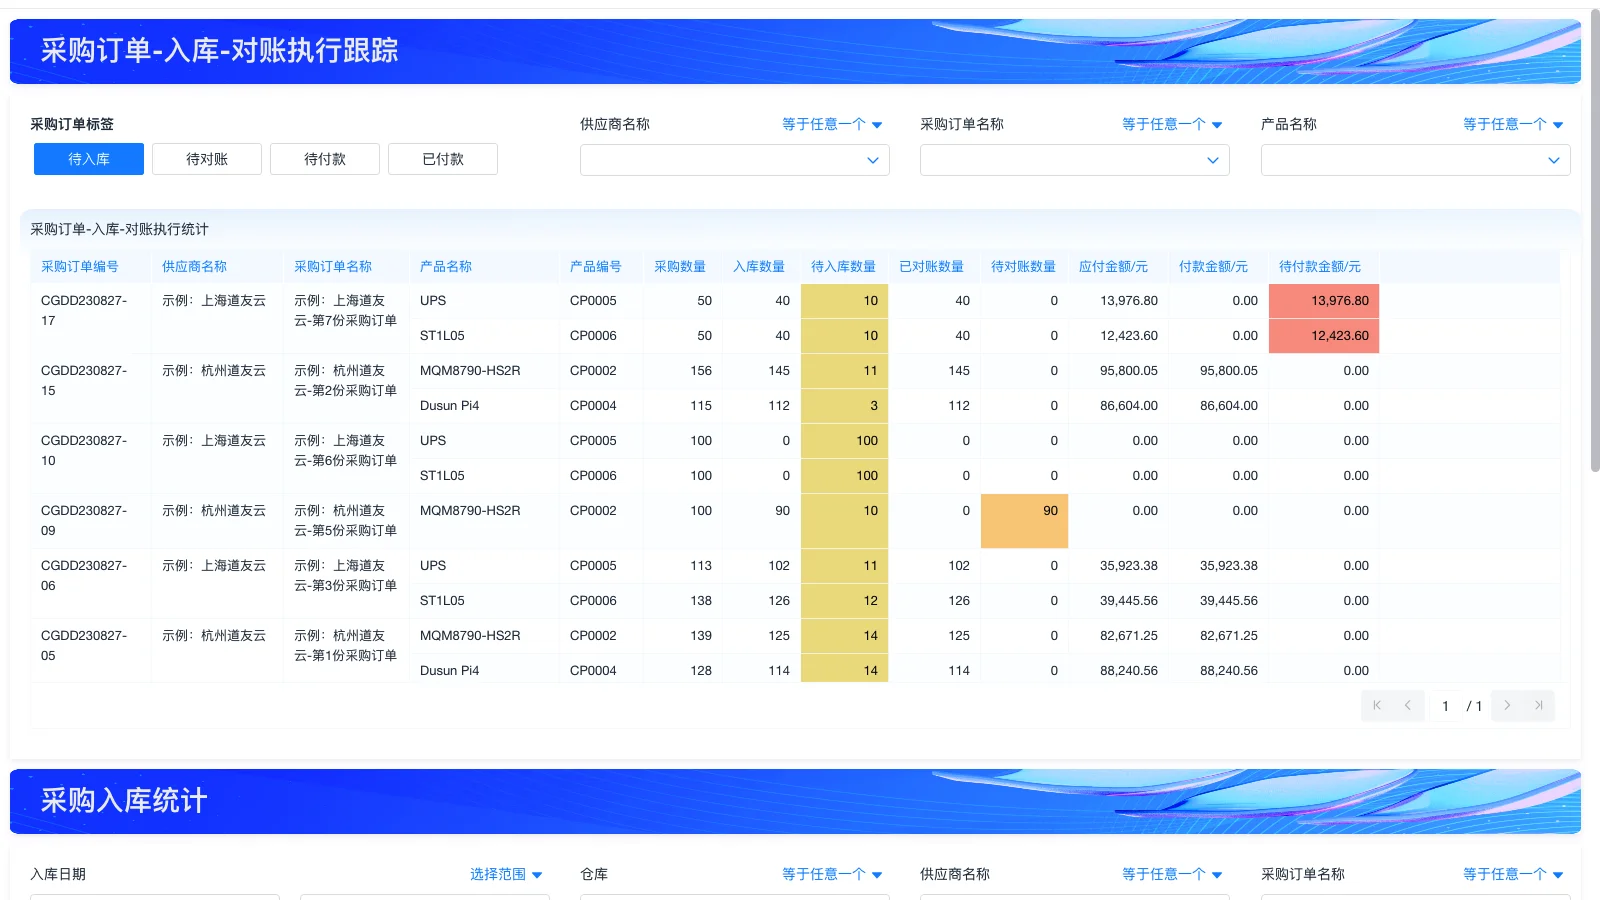This screenshot has height=900, width=1600.
Task: Go to previous page in the statistics table
Action: click(1410, 705)
